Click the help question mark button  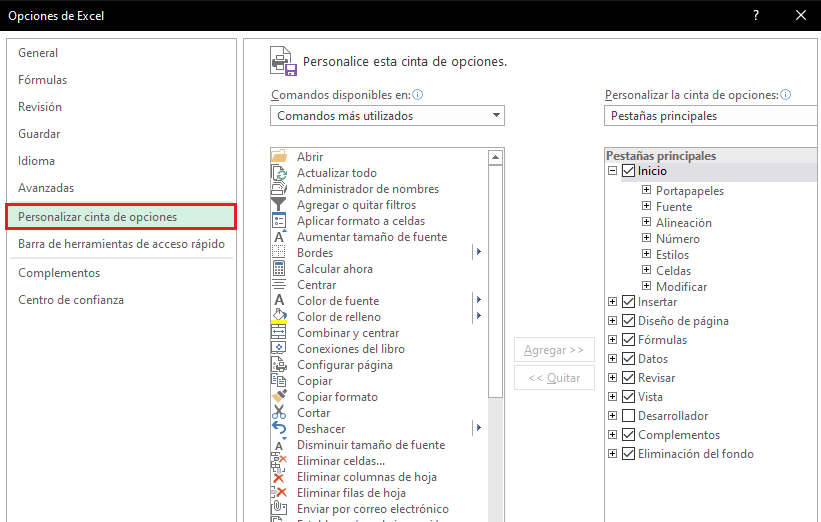coord(756,15)
